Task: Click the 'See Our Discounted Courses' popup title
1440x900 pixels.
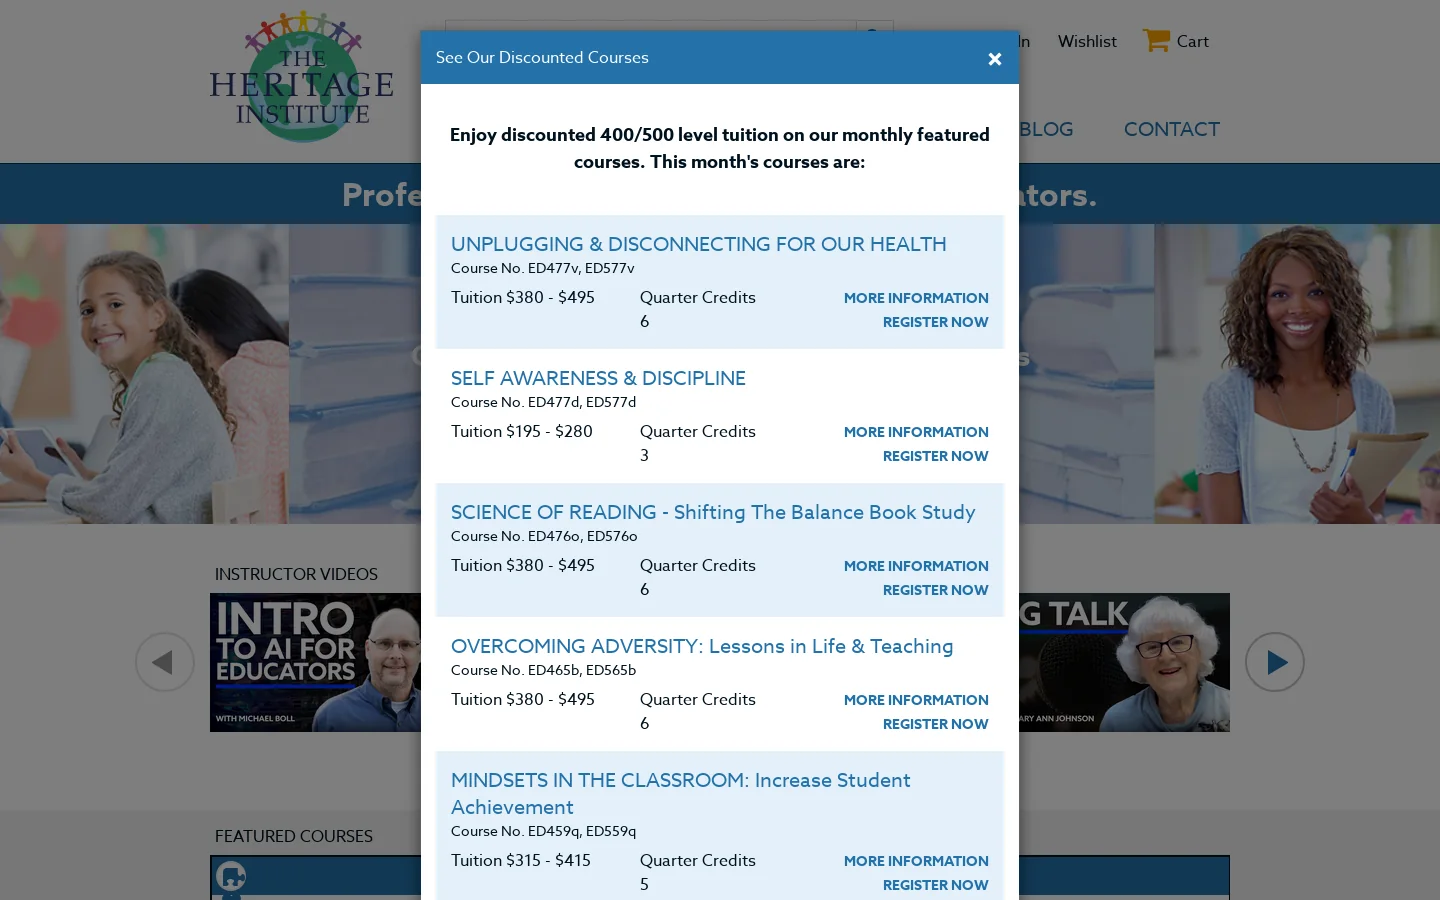Action: pos(542,57)
